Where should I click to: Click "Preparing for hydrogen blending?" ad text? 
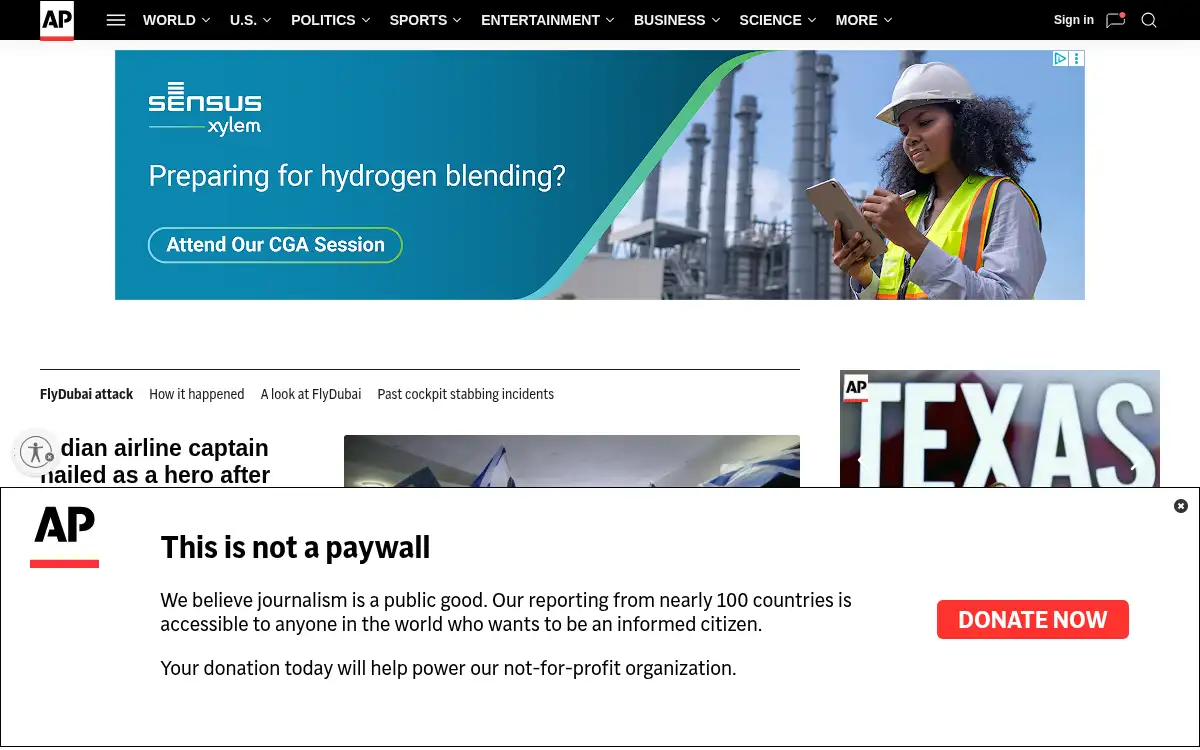(357, 177)
